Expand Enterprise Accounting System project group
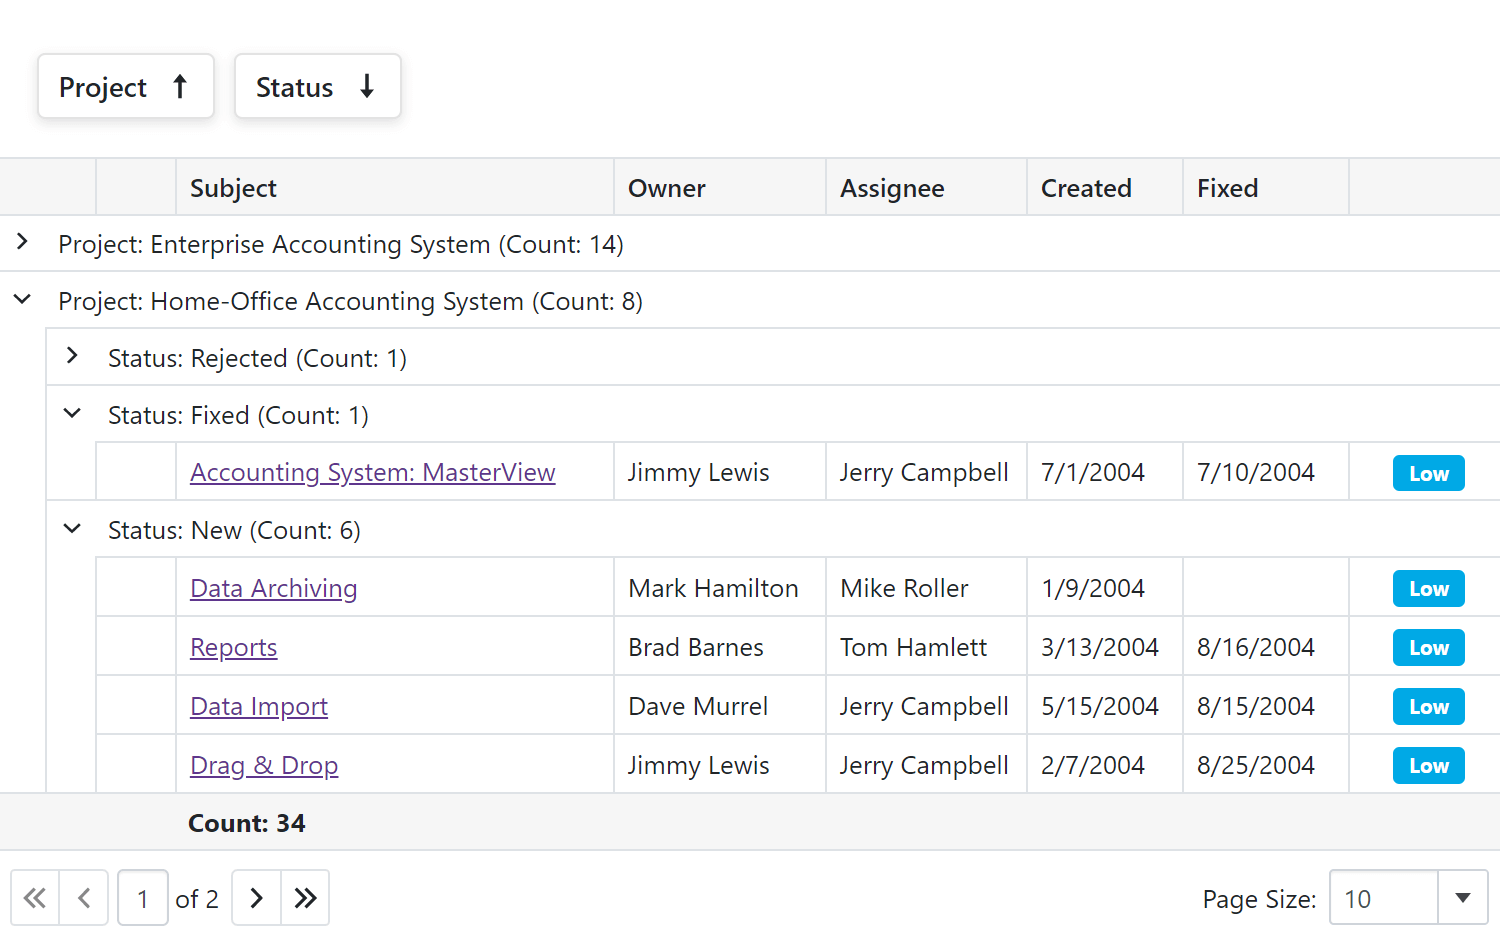Image resolution: width=1500 pixels, height=952 pixels. 22,243
